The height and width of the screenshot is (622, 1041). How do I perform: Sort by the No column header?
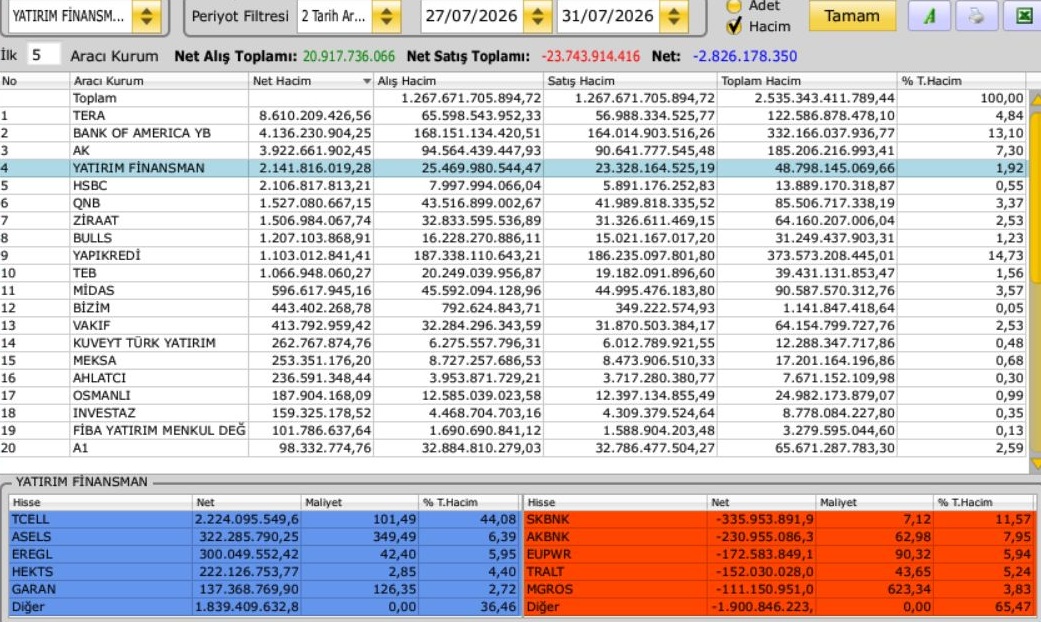point(35,81)
